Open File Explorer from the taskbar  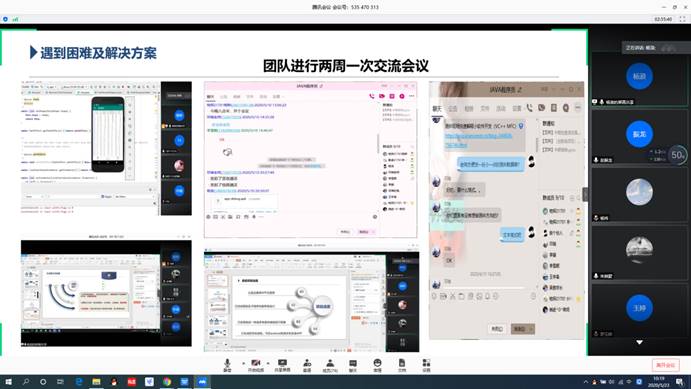click(x=97, y=382)
